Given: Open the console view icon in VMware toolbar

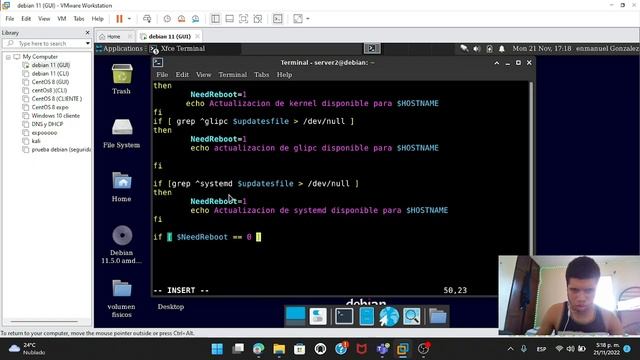Looking at the screenshot, I should (x=278, y=19).
